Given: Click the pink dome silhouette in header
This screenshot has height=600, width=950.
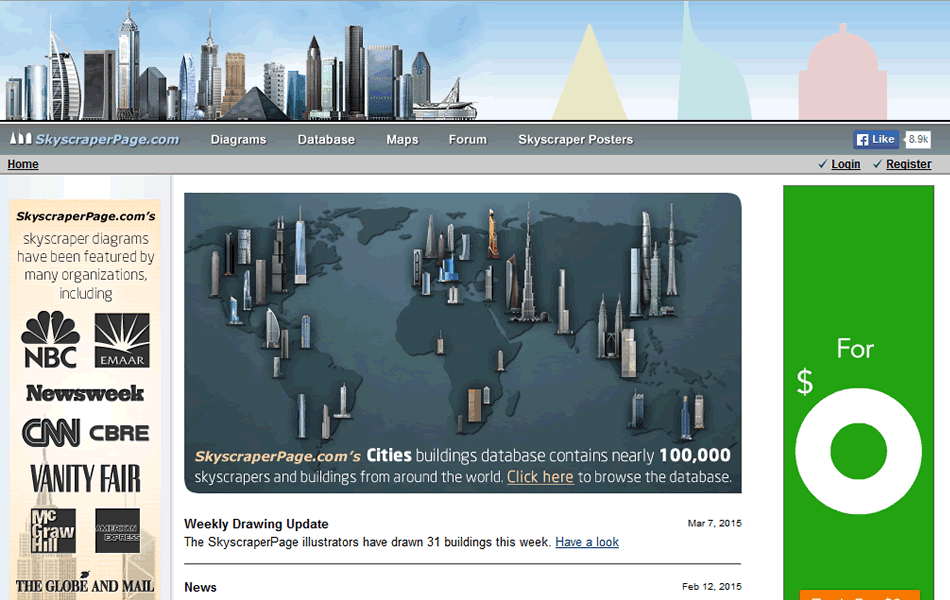Looking at the screenshot, I should pyautogui.click(x=843, y=72).
